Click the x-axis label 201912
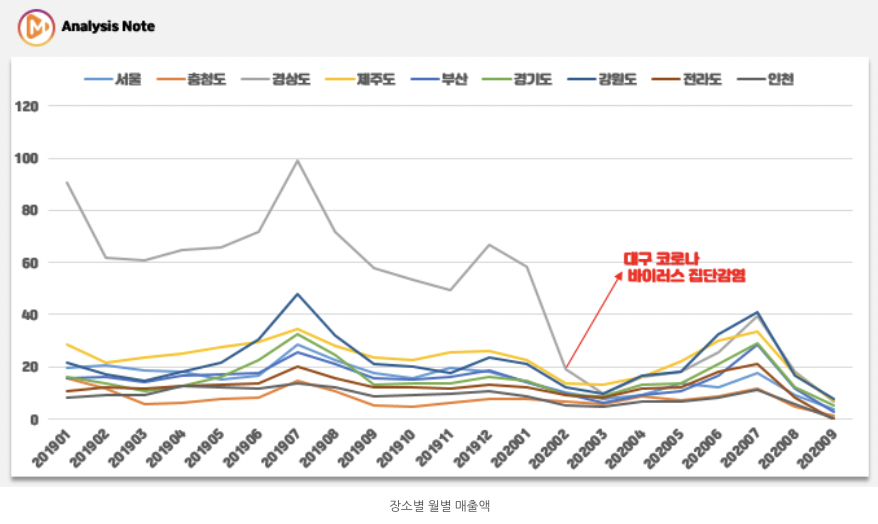 [474, 448]
